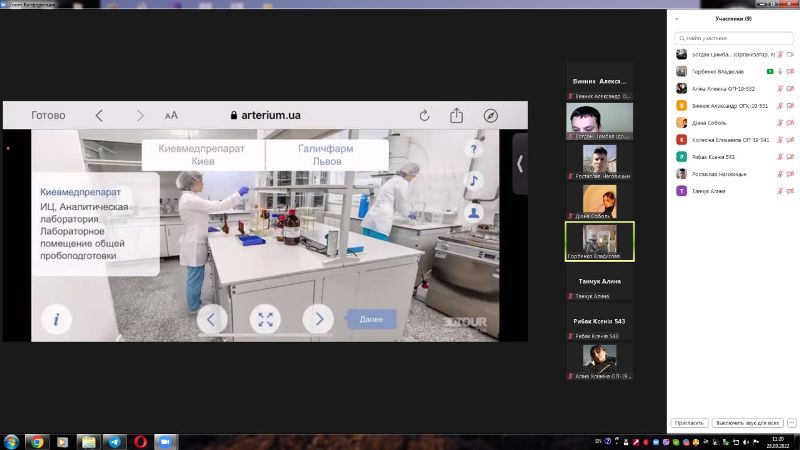Select the Галичфарм Львов tab
Image resolution: width=800 pixels, height=450 pixels.
326,154
